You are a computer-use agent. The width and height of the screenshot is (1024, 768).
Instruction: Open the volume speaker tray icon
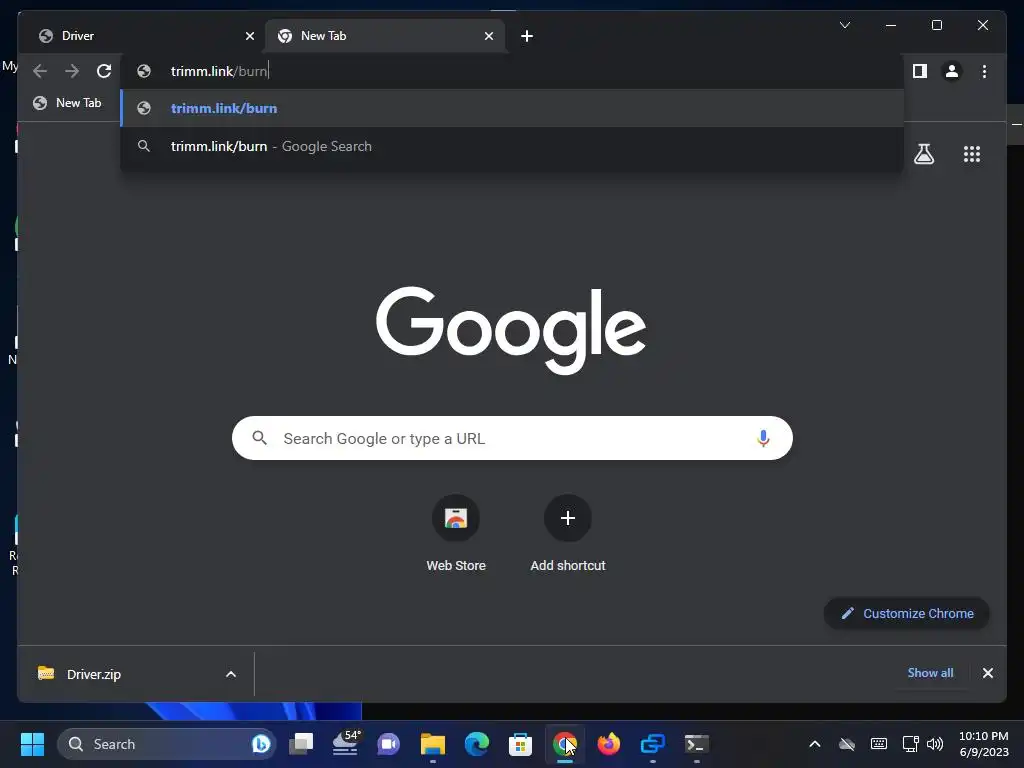[x=935, y=744]
